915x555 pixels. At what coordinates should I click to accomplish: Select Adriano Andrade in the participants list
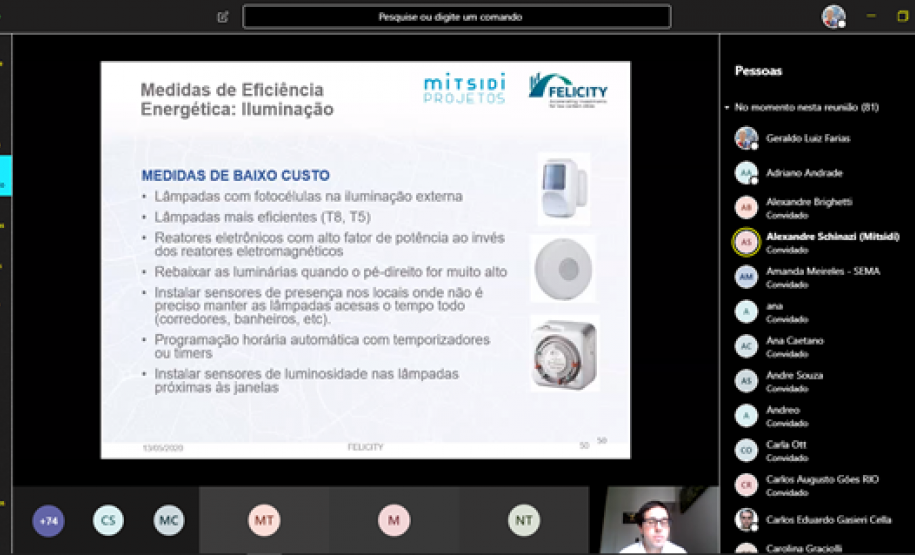point(803,173)
